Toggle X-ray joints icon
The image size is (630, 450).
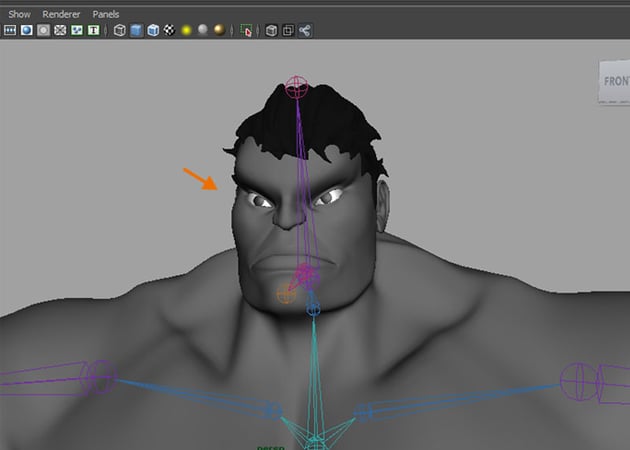click(305, 30)
